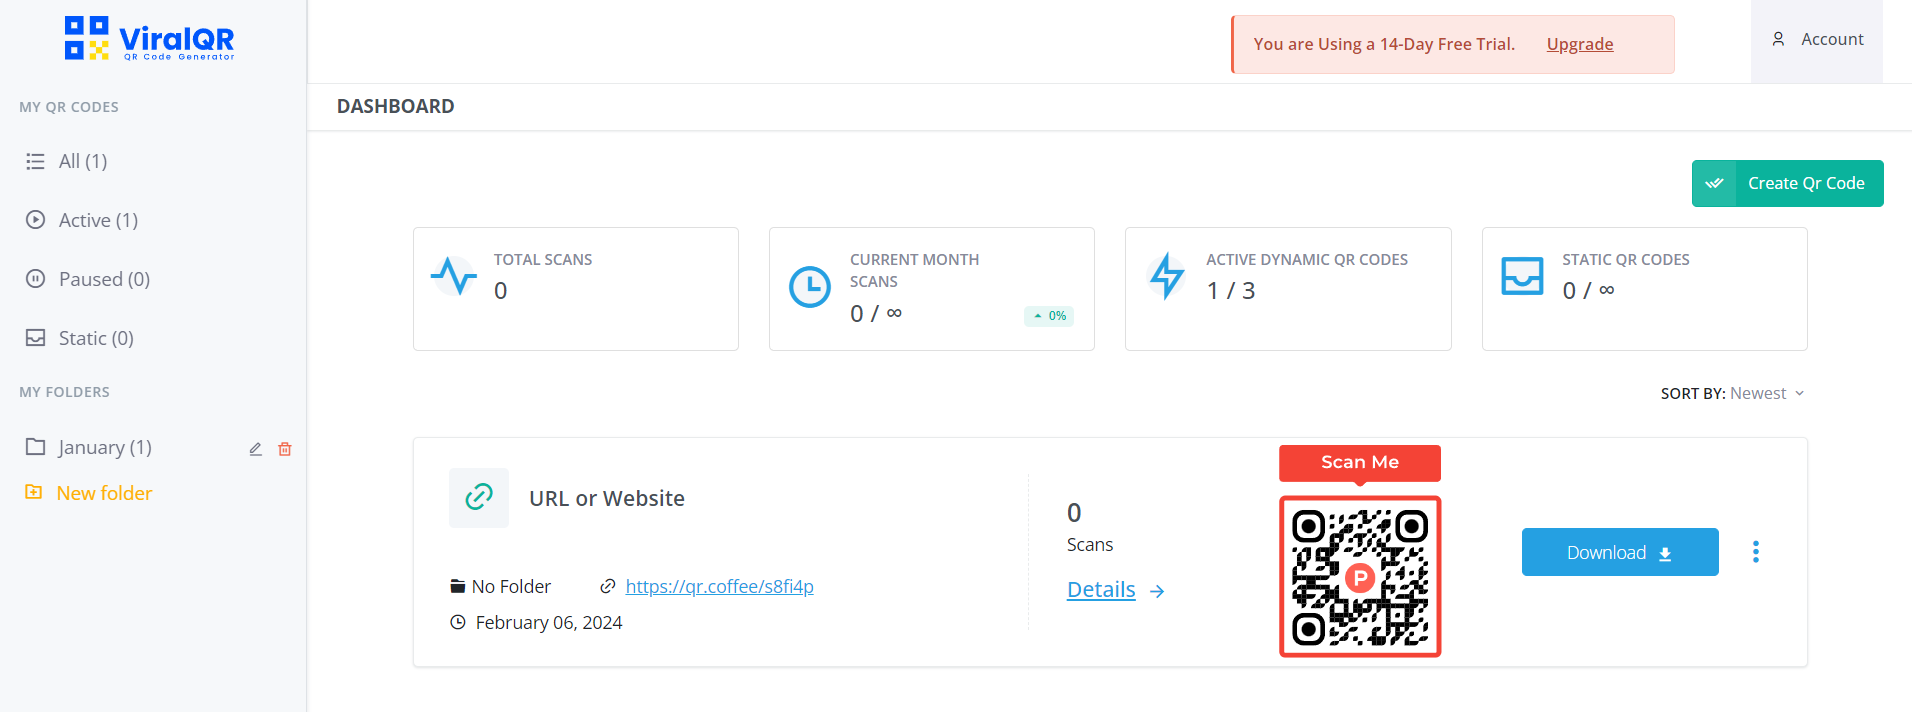Click the Static QR Codes inbox icon
The width and height of the screenshot is (1912, 712).
point(1522,276)
